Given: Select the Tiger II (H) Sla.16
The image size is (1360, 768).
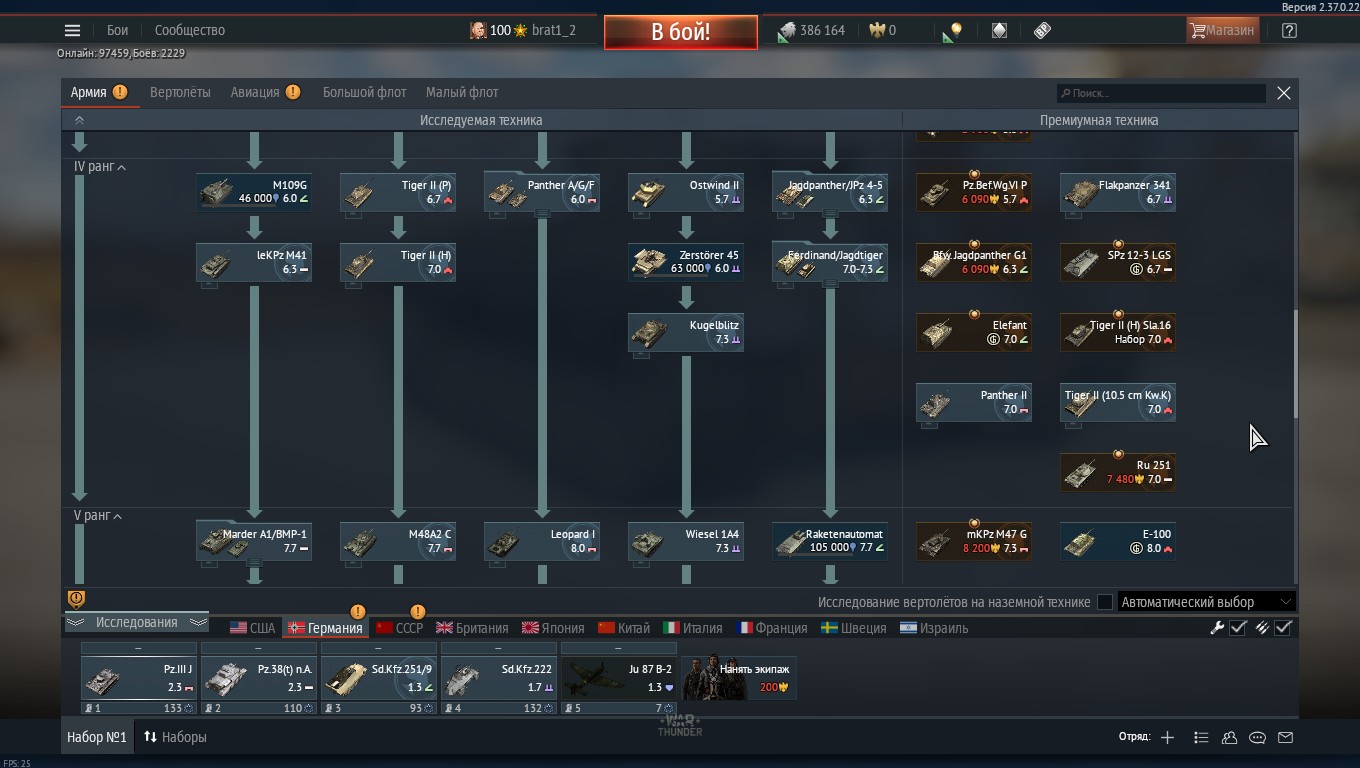Looking at the screenshot, I should click(x=1118, y=332).
